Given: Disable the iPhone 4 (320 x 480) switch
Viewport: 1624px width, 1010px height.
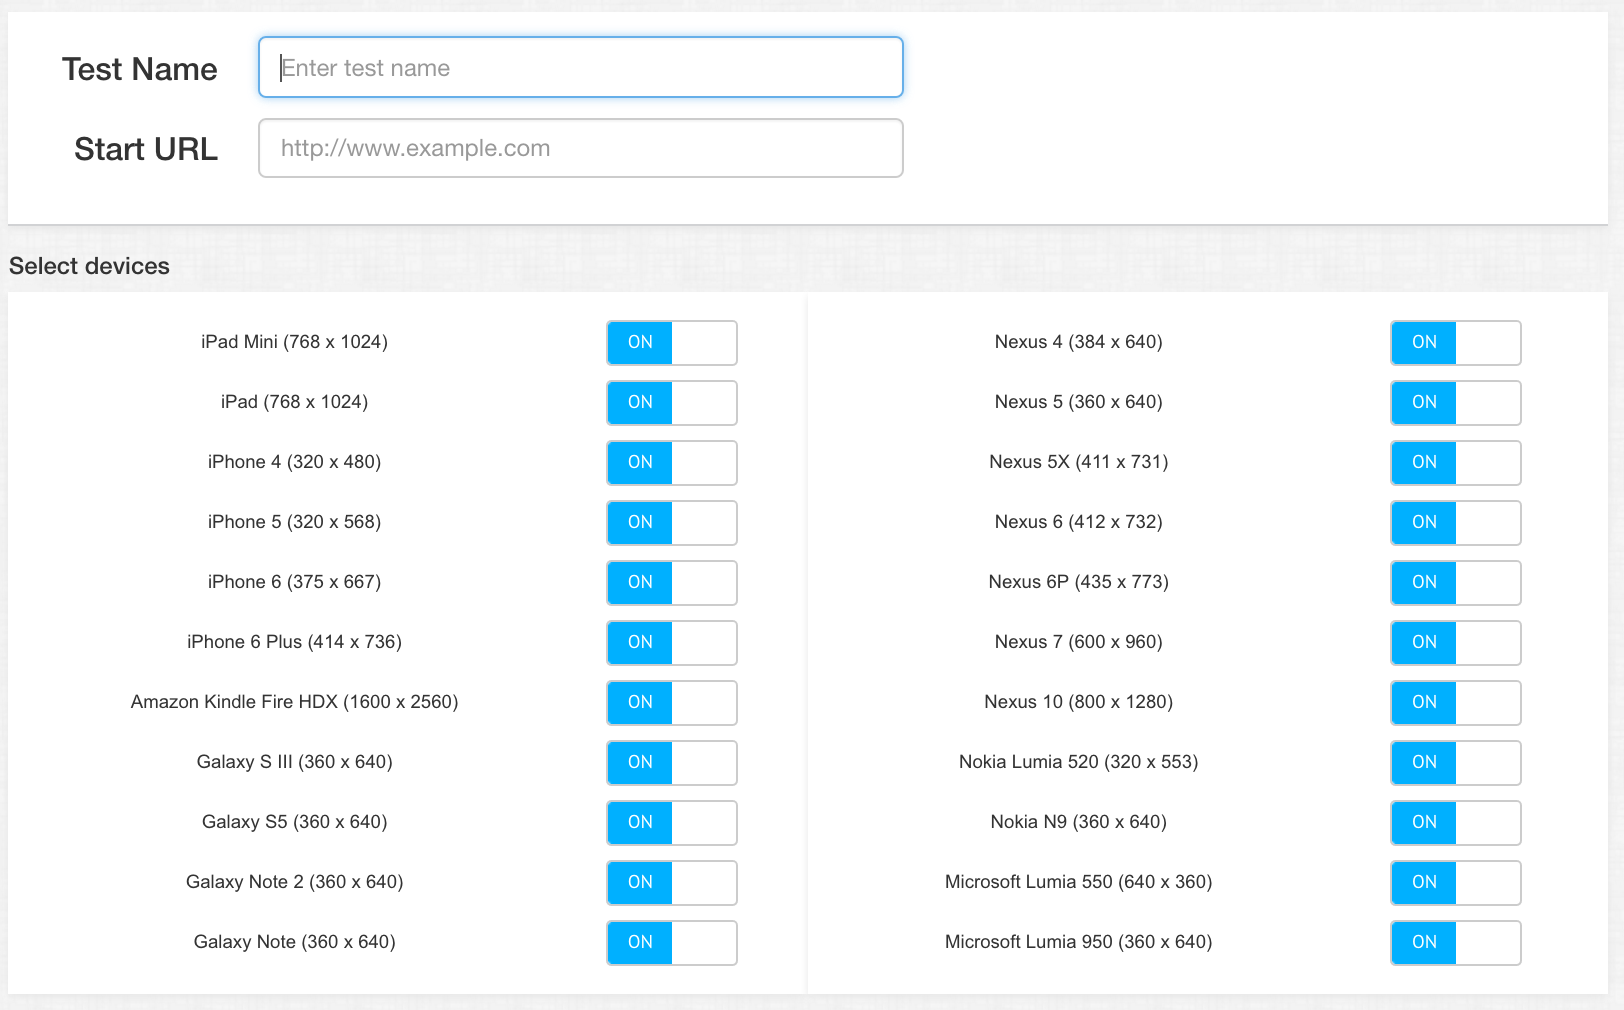Looking at the screenshot, I should 672,463.
